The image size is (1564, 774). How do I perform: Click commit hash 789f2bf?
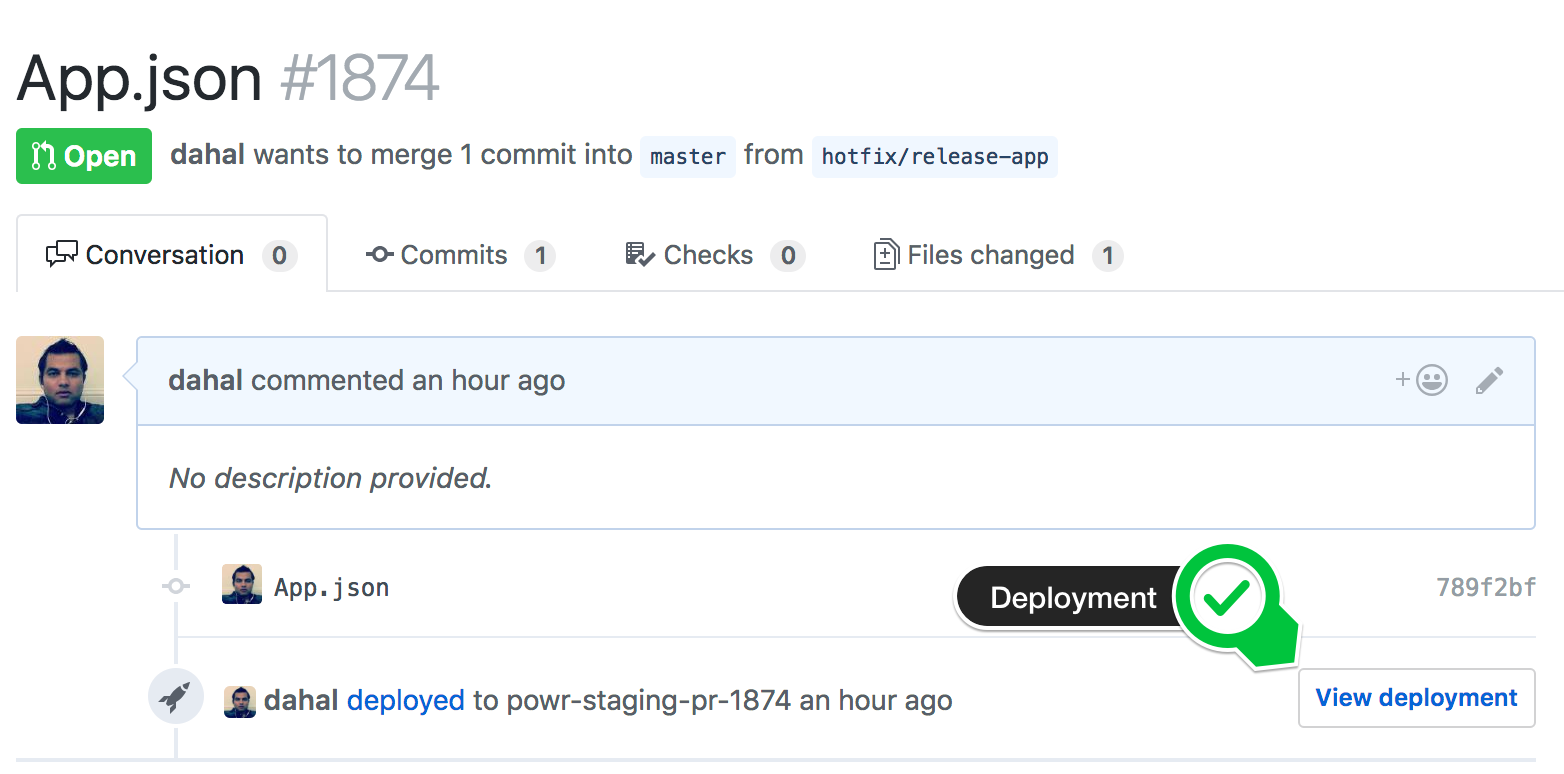[x=1486, y=587]
